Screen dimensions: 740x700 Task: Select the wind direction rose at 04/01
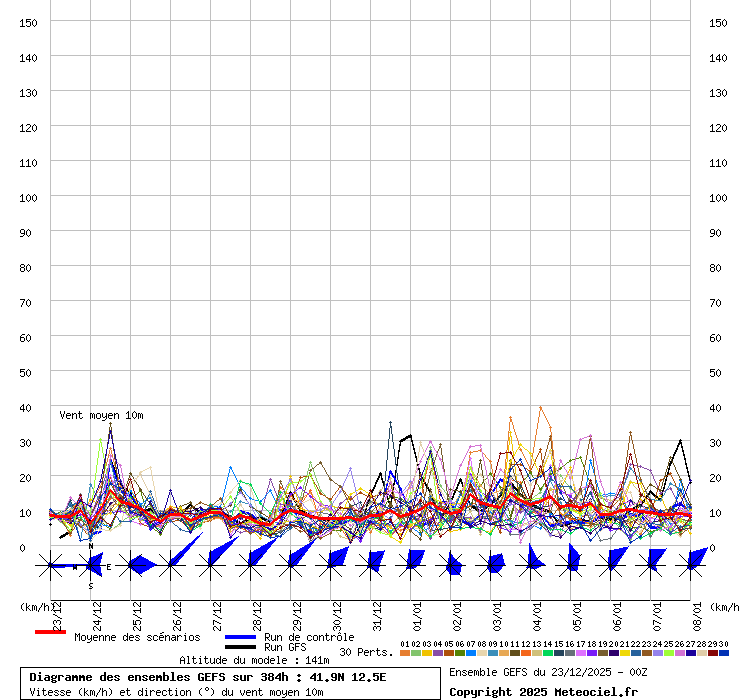[x=531, y=565]
